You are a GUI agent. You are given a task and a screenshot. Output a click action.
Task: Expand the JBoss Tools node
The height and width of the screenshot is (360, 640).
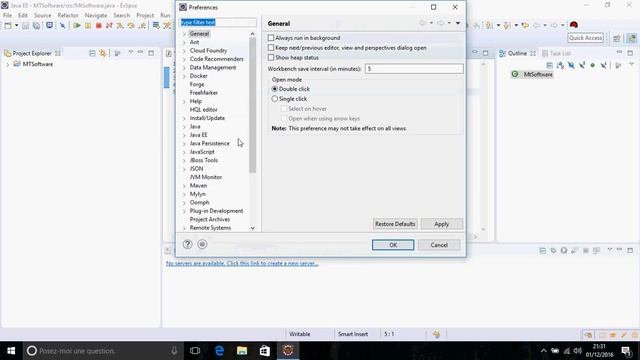[184, 160]
